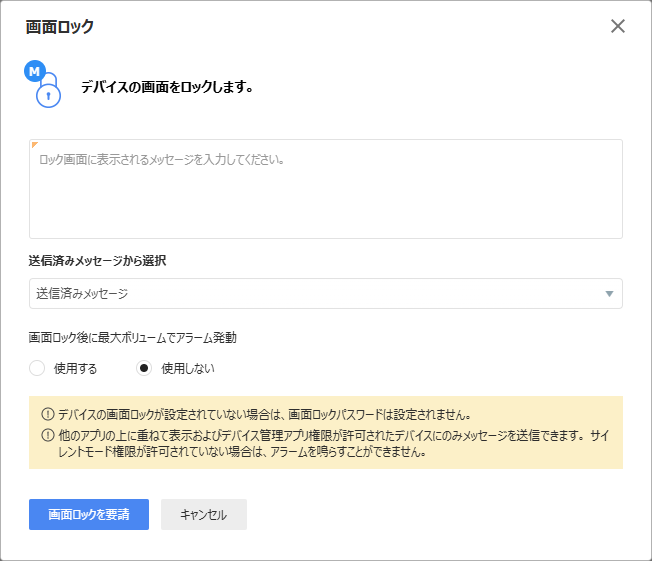Click the blue padlock icon
The height and width of the screenshot is (561, 652).
[48, 91]
